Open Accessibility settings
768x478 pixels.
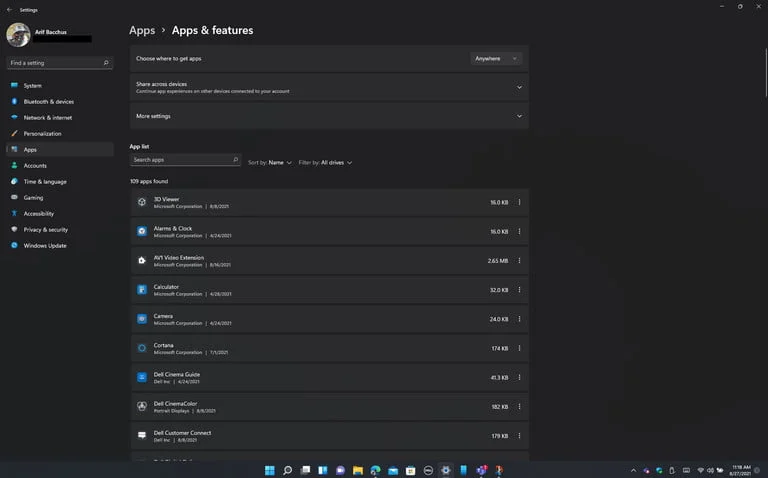(x=60, y=214)
